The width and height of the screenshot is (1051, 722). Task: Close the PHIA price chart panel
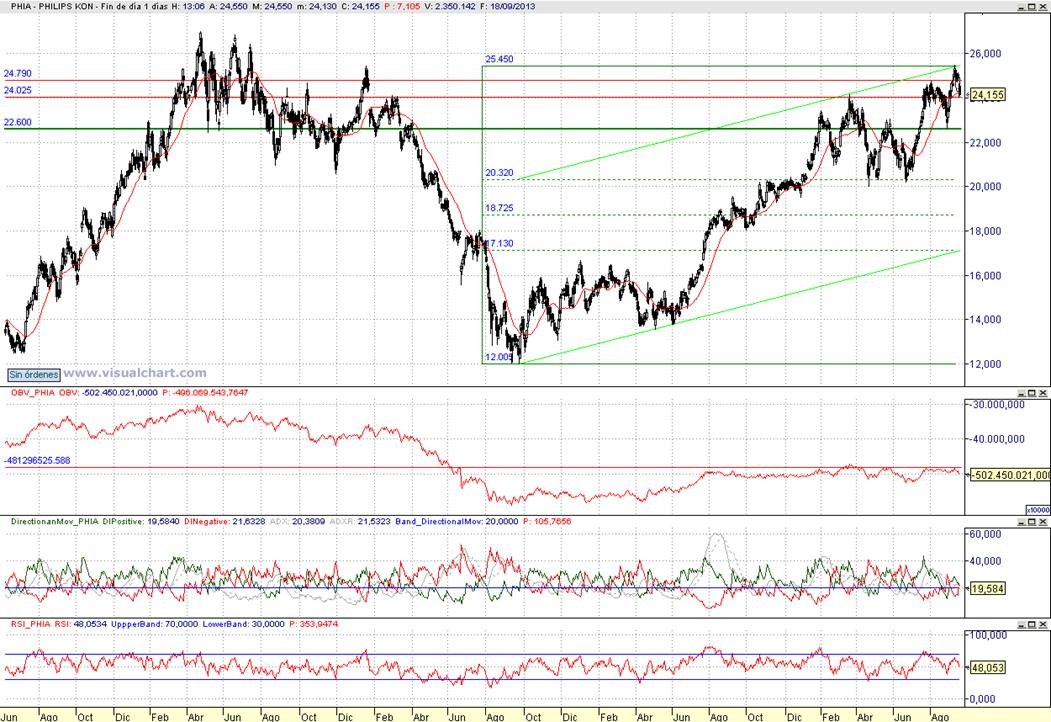pos(1043,6)
